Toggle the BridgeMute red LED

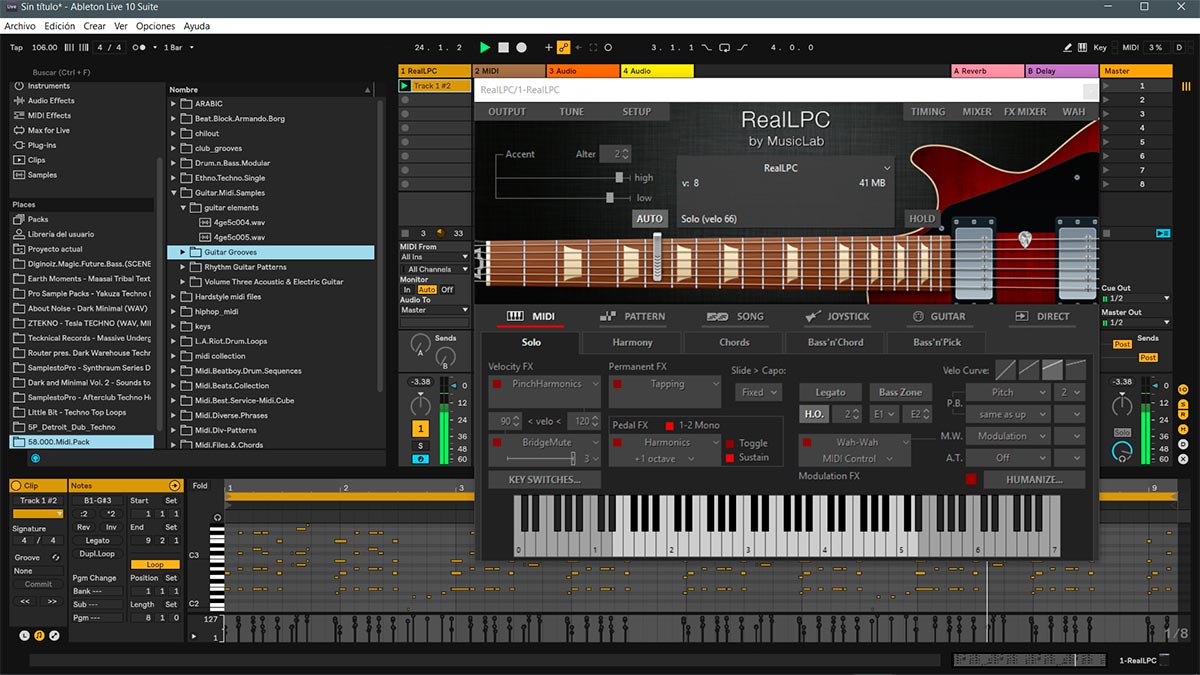(x=497, y=442)
